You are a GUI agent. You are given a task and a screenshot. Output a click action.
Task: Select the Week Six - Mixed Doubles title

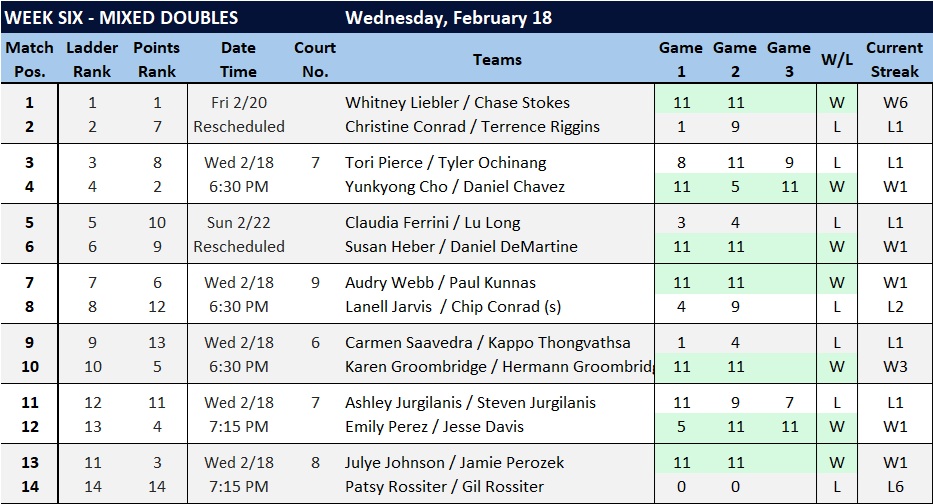click(x=122, y=18)
